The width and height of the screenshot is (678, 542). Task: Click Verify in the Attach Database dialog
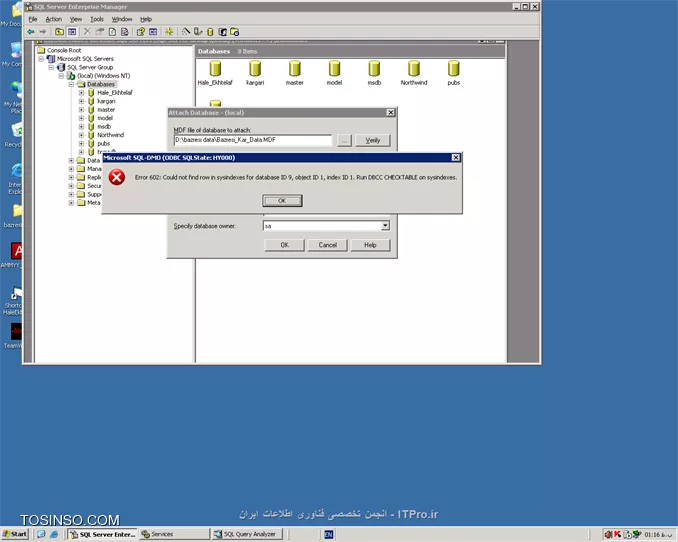373,140
